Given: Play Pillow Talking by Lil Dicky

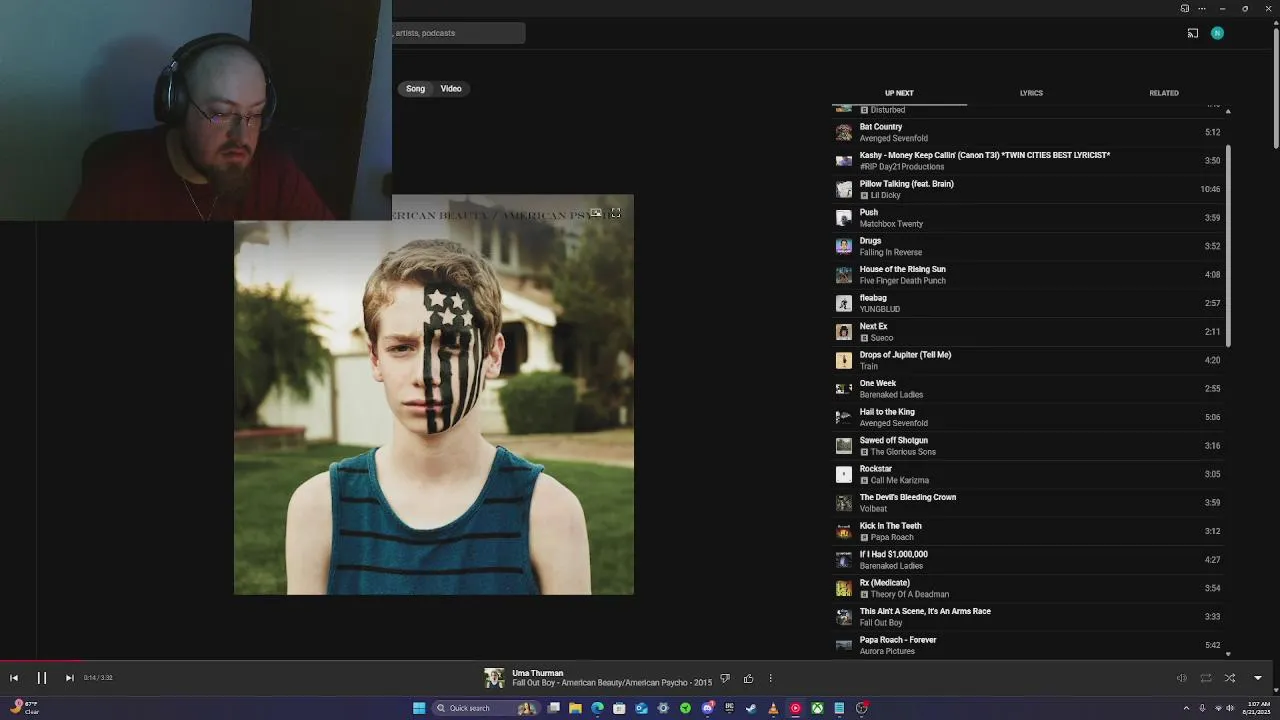Looking at the screenshot, I should pyautogui.click(x=1028, y=189).
